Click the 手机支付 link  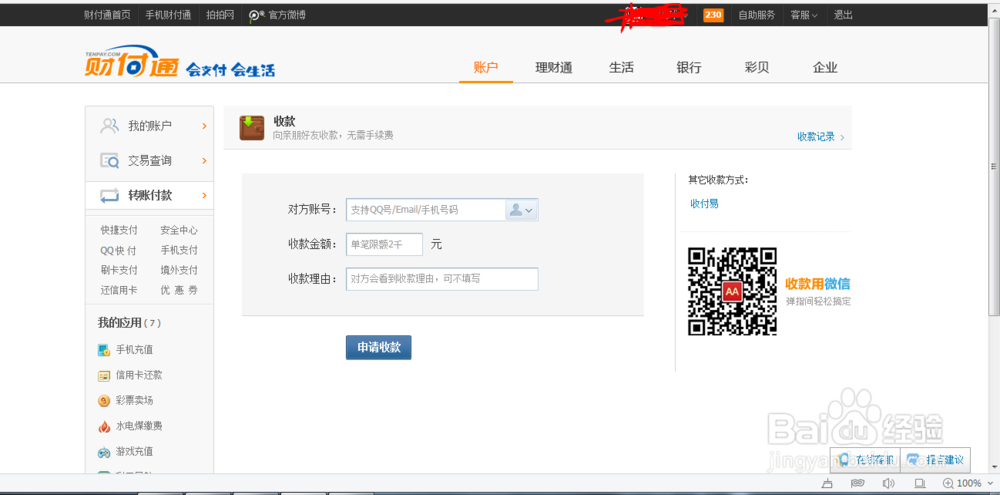tap(179, 250)
